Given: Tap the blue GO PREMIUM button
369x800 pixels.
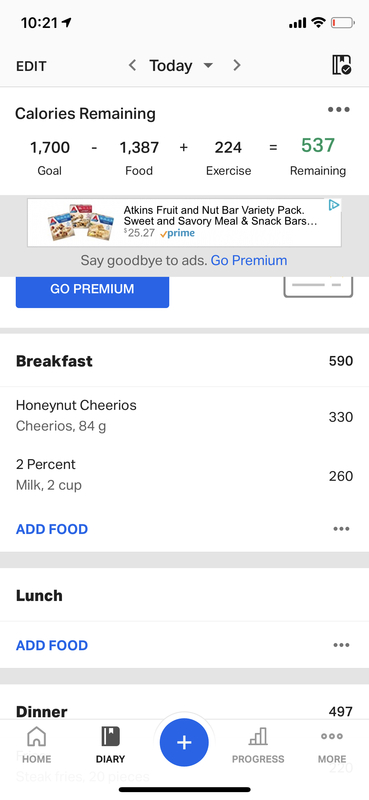Looking at the screenshot, I should pyautogui.click(x=92, y=291).
